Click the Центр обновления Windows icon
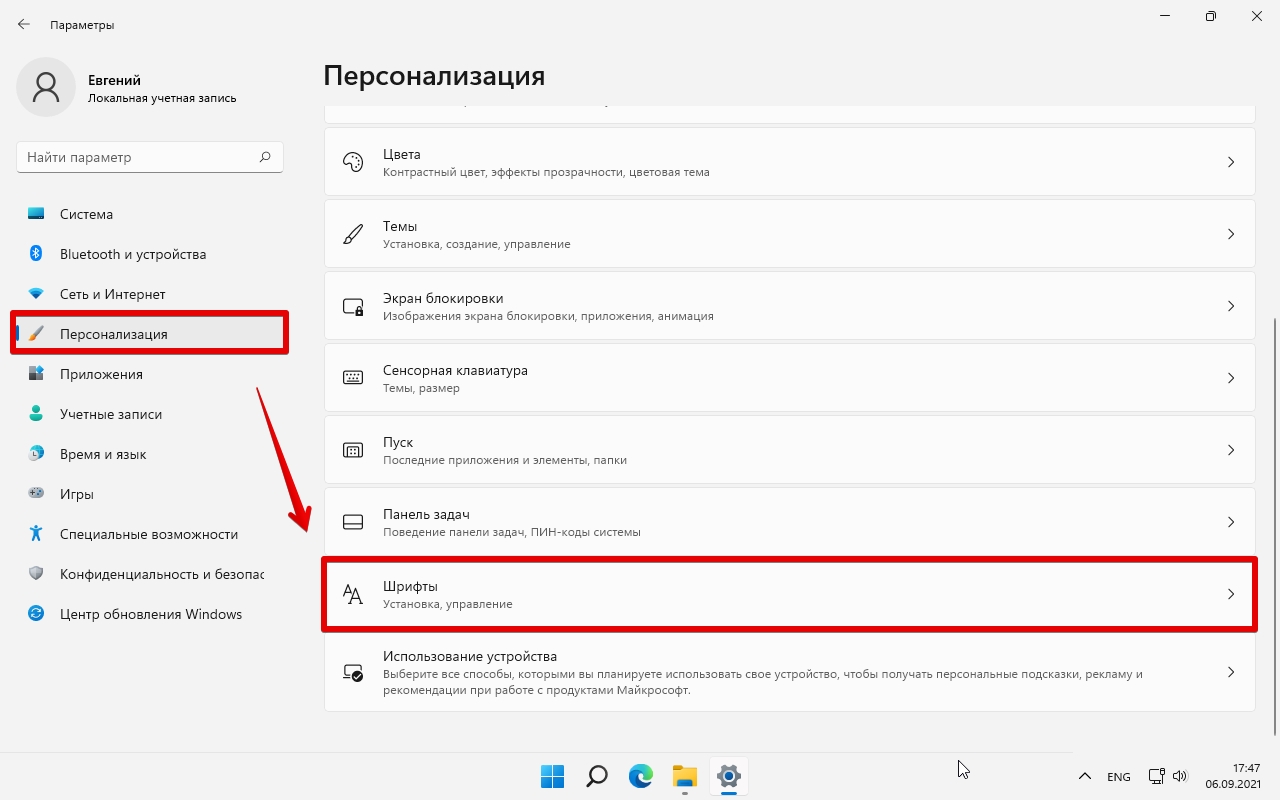The height and width of the screenshot is (800, 1280). click(x=36, y=614)
